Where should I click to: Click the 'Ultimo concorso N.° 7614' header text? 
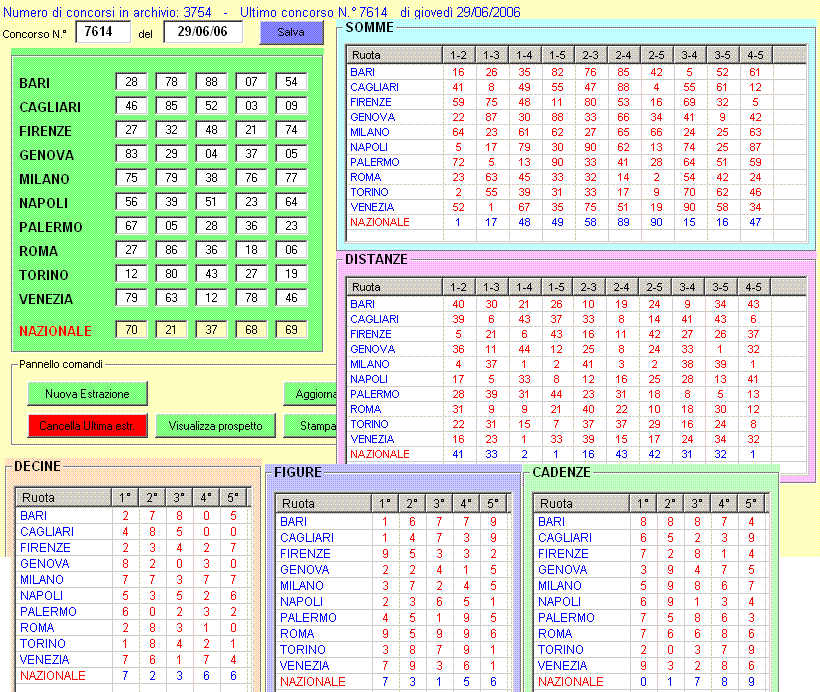tap(314, 12)
